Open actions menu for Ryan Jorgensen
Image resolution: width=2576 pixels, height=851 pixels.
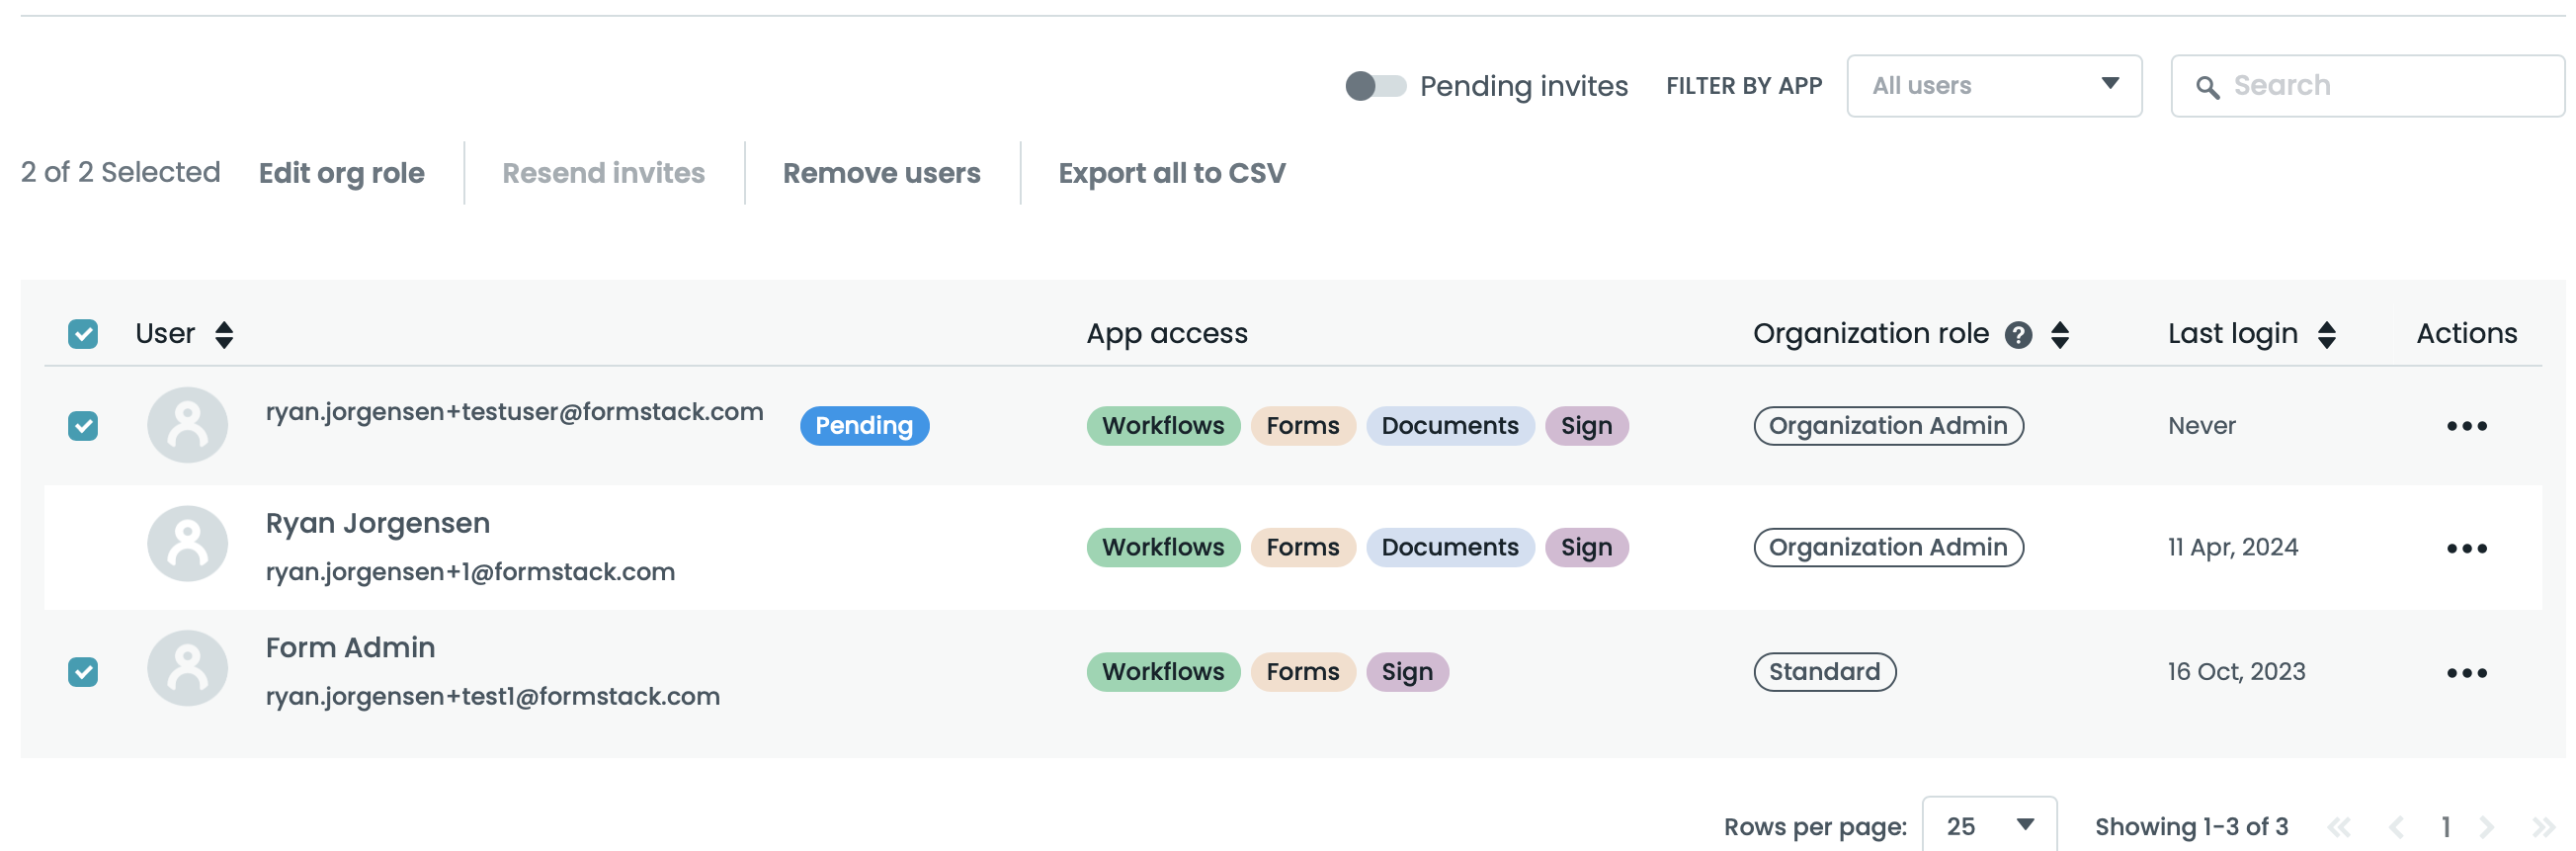point(2465,548)
